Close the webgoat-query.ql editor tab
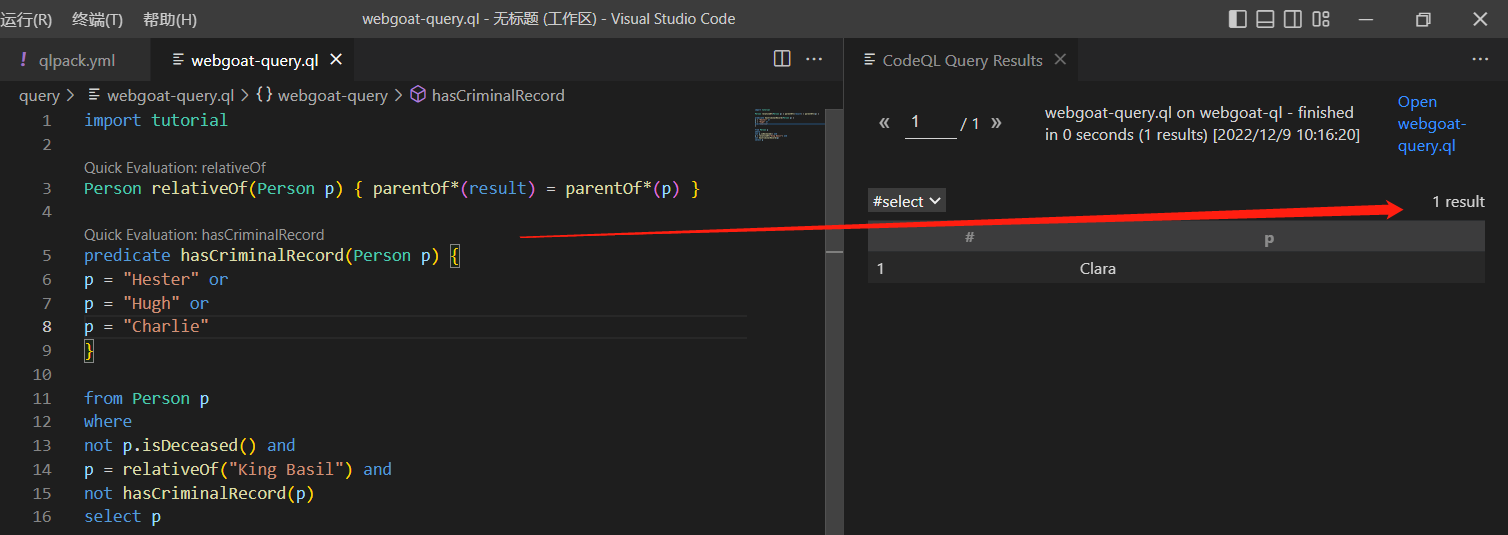 click(336, 60)
